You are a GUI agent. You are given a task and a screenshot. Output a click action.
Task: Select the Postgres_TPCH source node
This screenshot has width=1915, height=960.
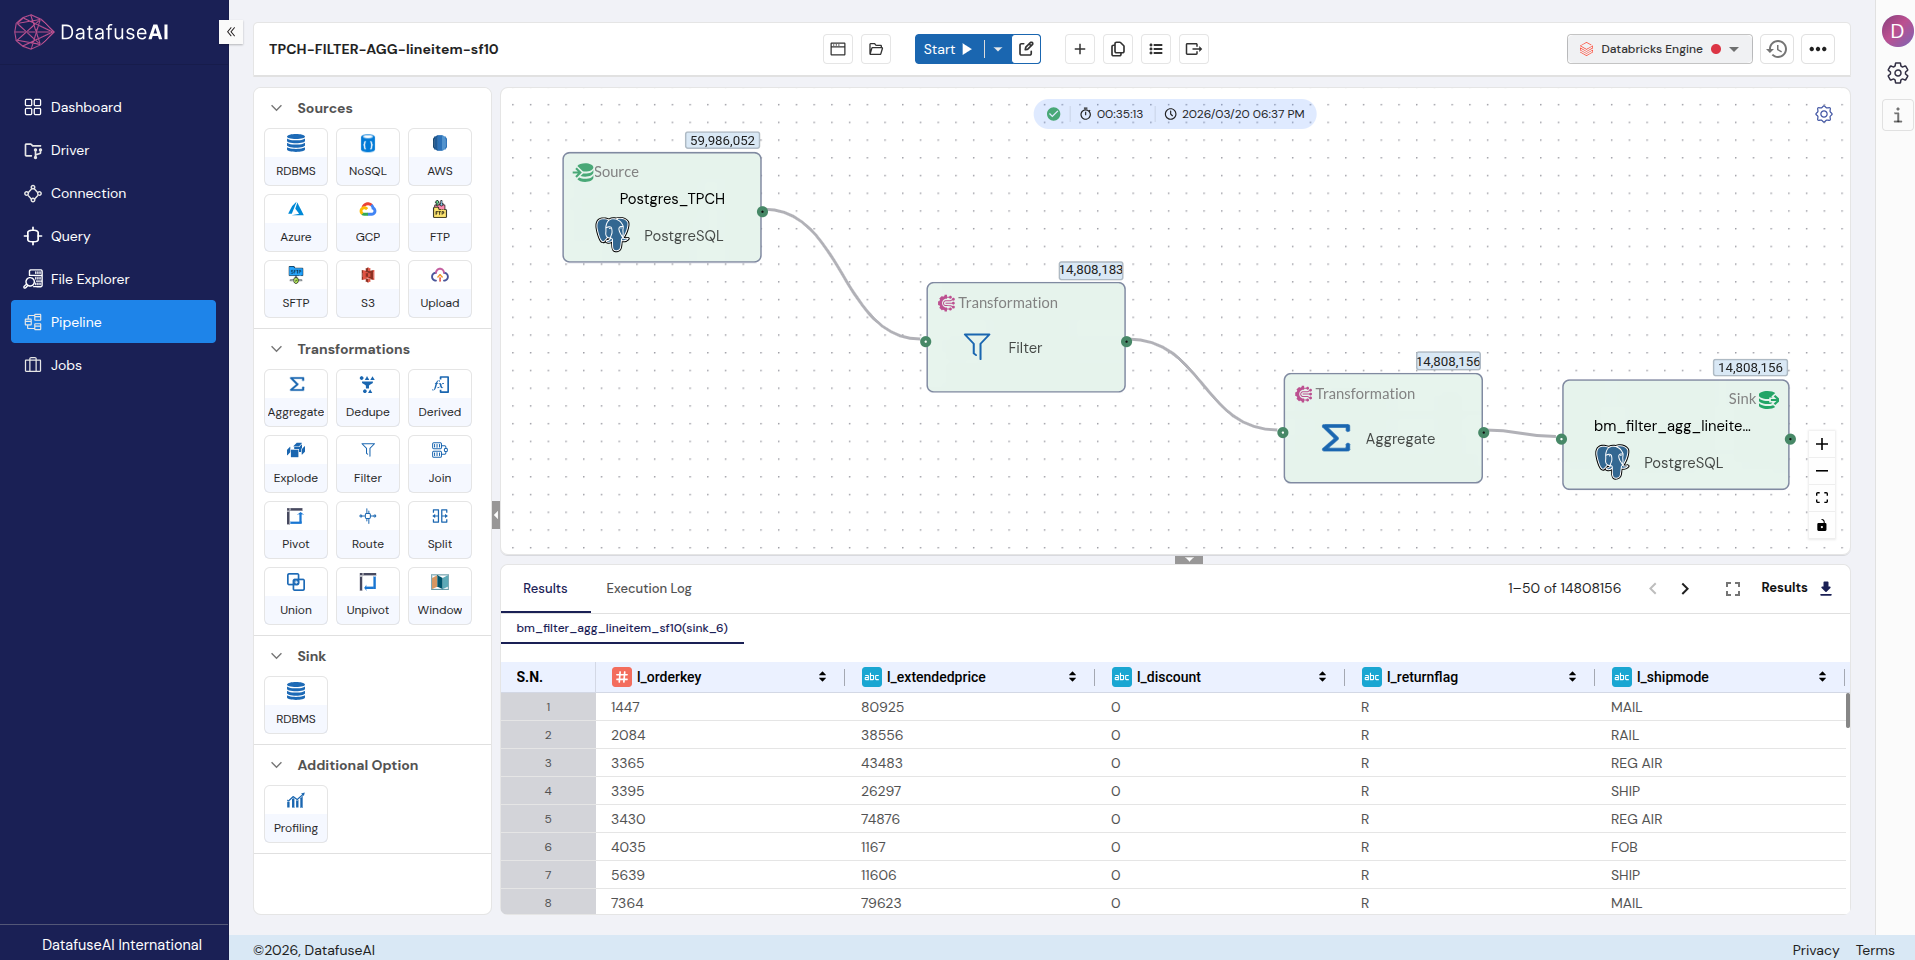662,207
